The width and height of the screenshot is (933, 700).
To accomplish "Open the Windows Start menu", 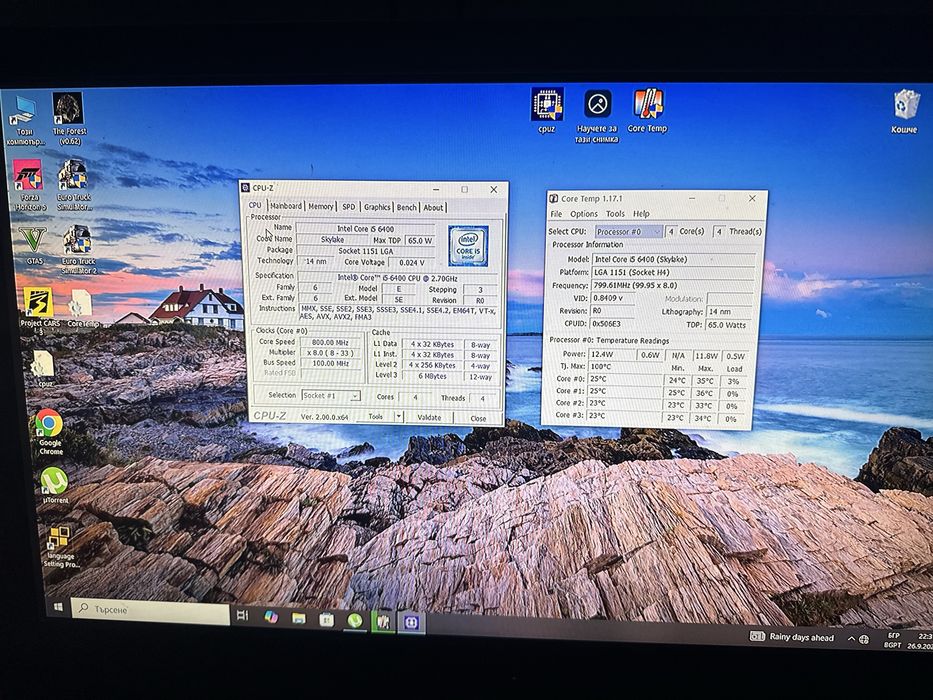I will [58, 607].
